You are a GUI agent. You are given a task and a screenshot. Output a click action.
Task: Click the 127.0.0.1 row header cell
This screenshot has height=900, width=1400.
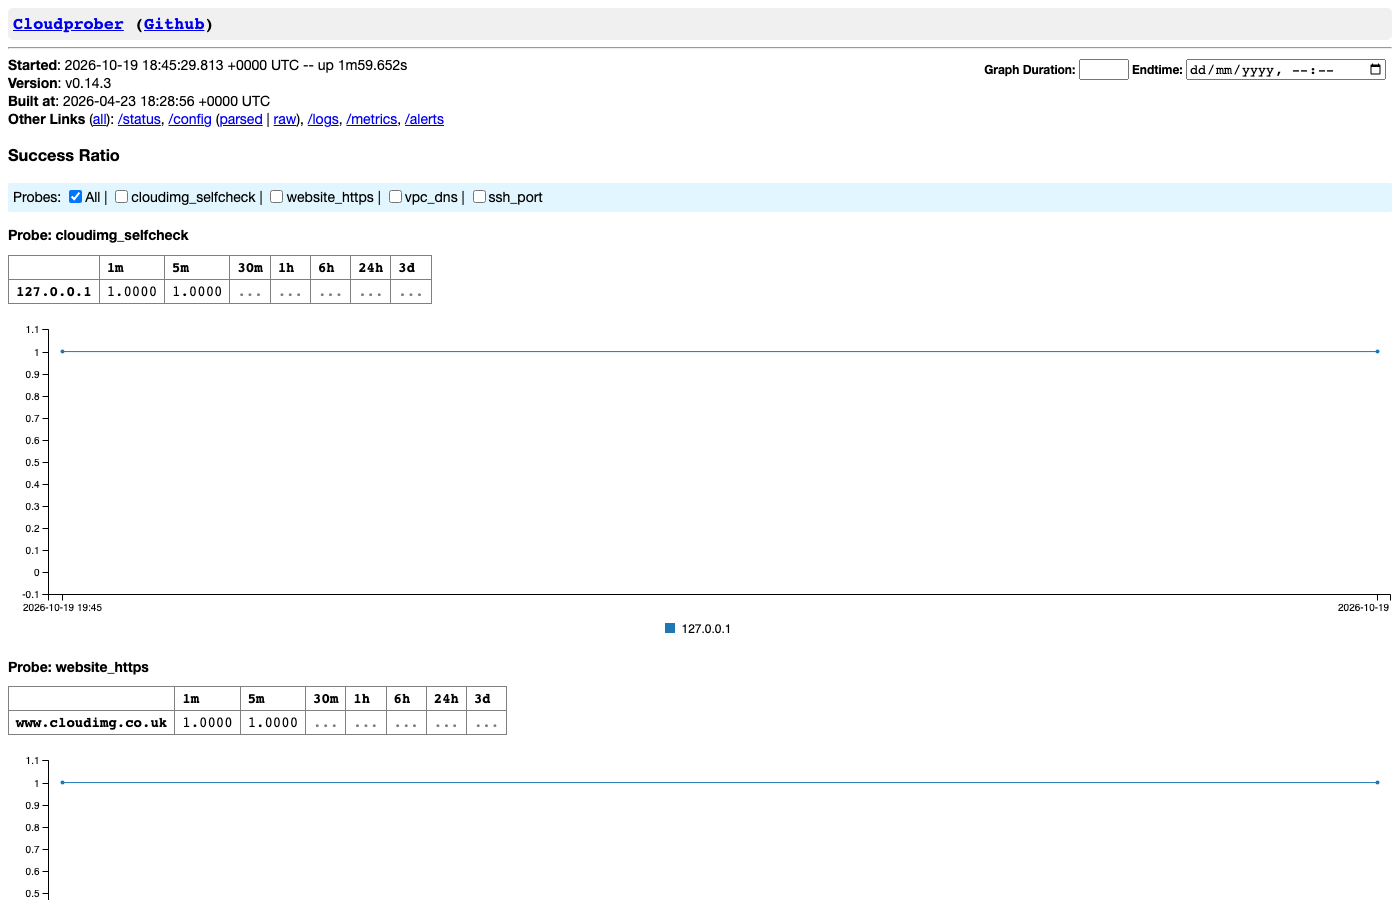54,292
